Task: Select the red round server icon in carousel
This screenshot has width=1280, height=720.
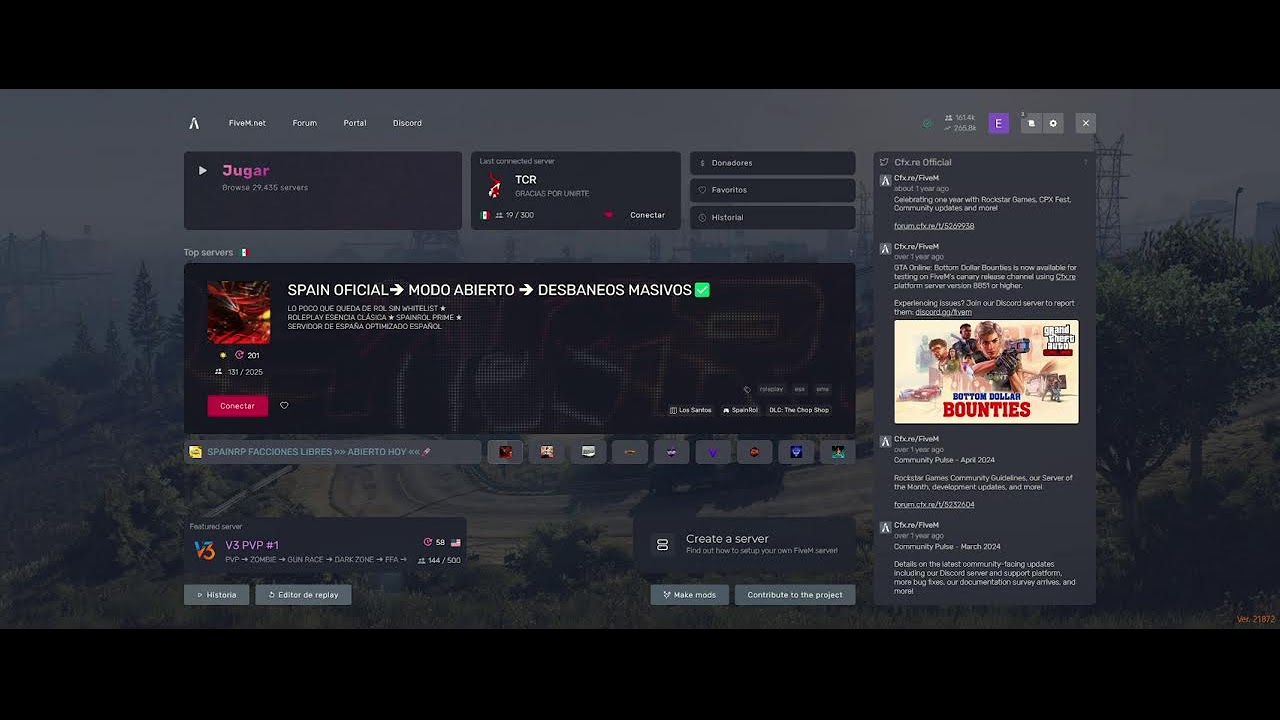Action: (x=755, y=452)
